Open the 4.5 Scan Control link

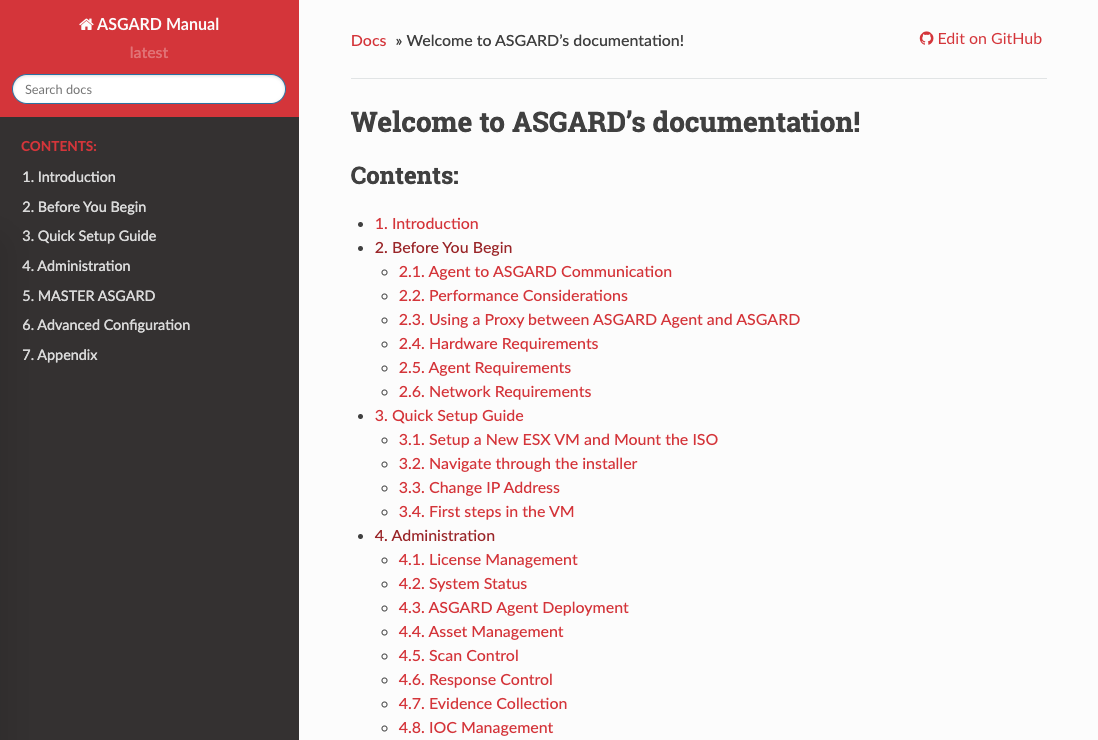pyautogui.click(x=458, y=656)
